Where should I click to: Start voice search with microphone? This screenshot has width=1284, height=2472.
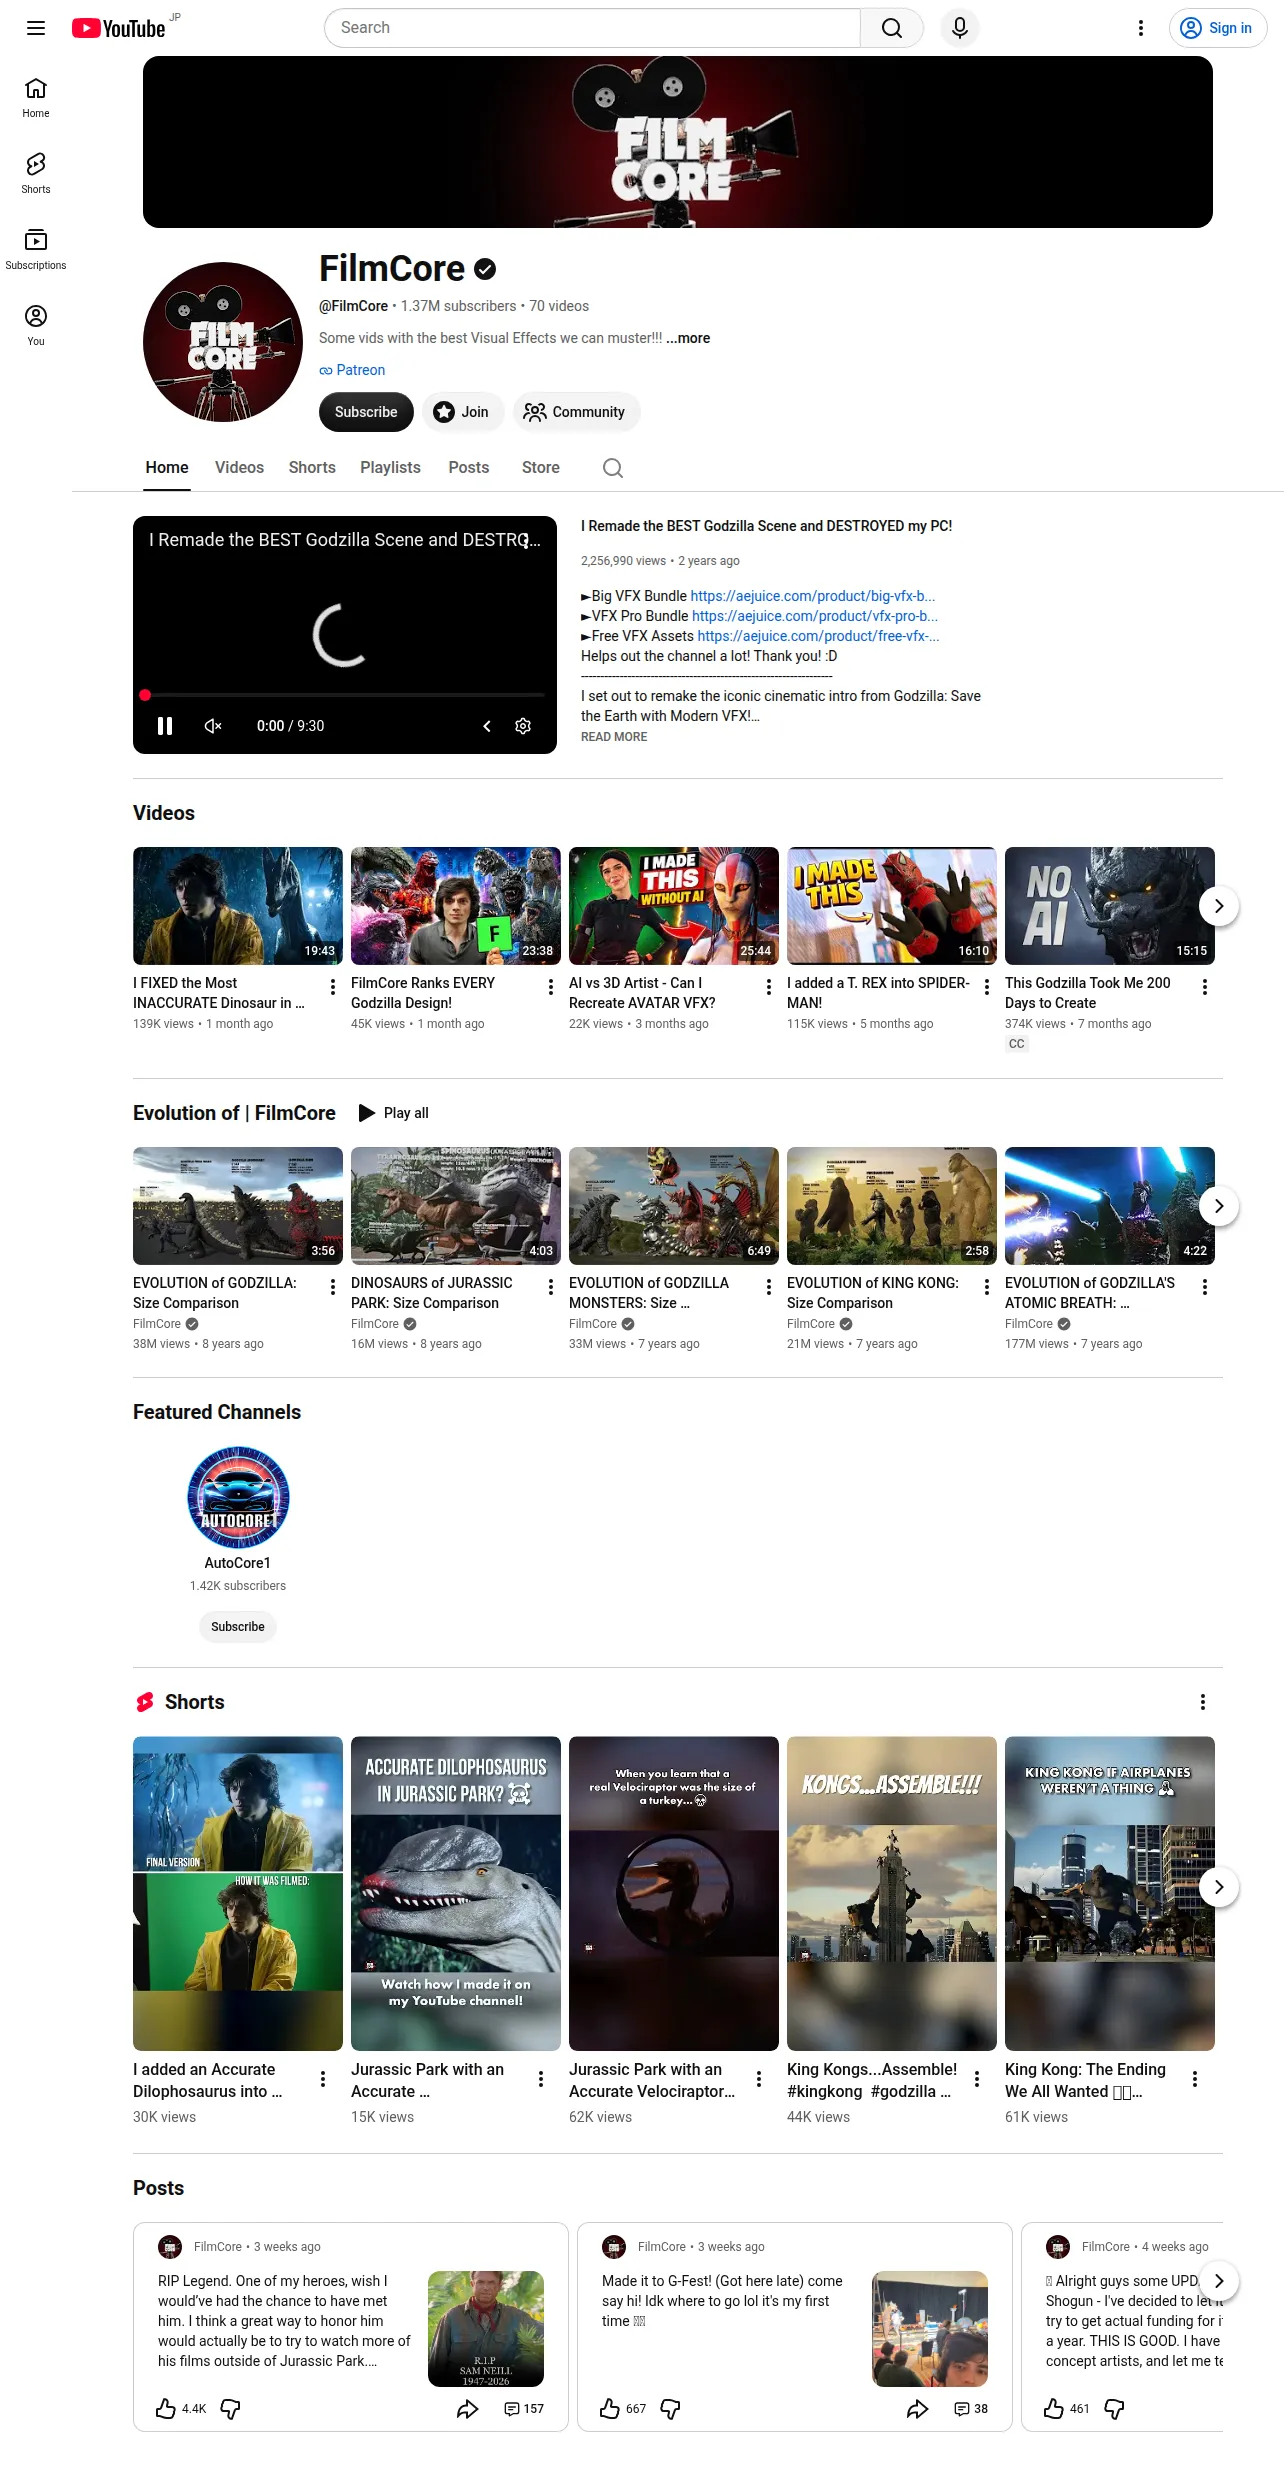(960, 28)
